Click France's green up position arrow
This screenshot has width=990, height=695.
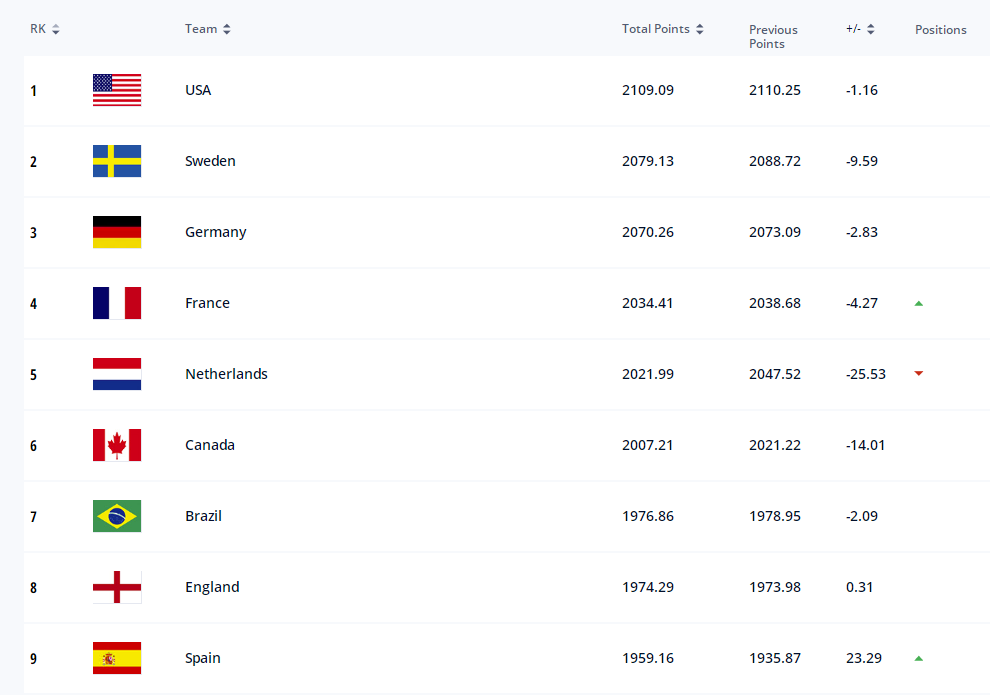pos(919,304)
